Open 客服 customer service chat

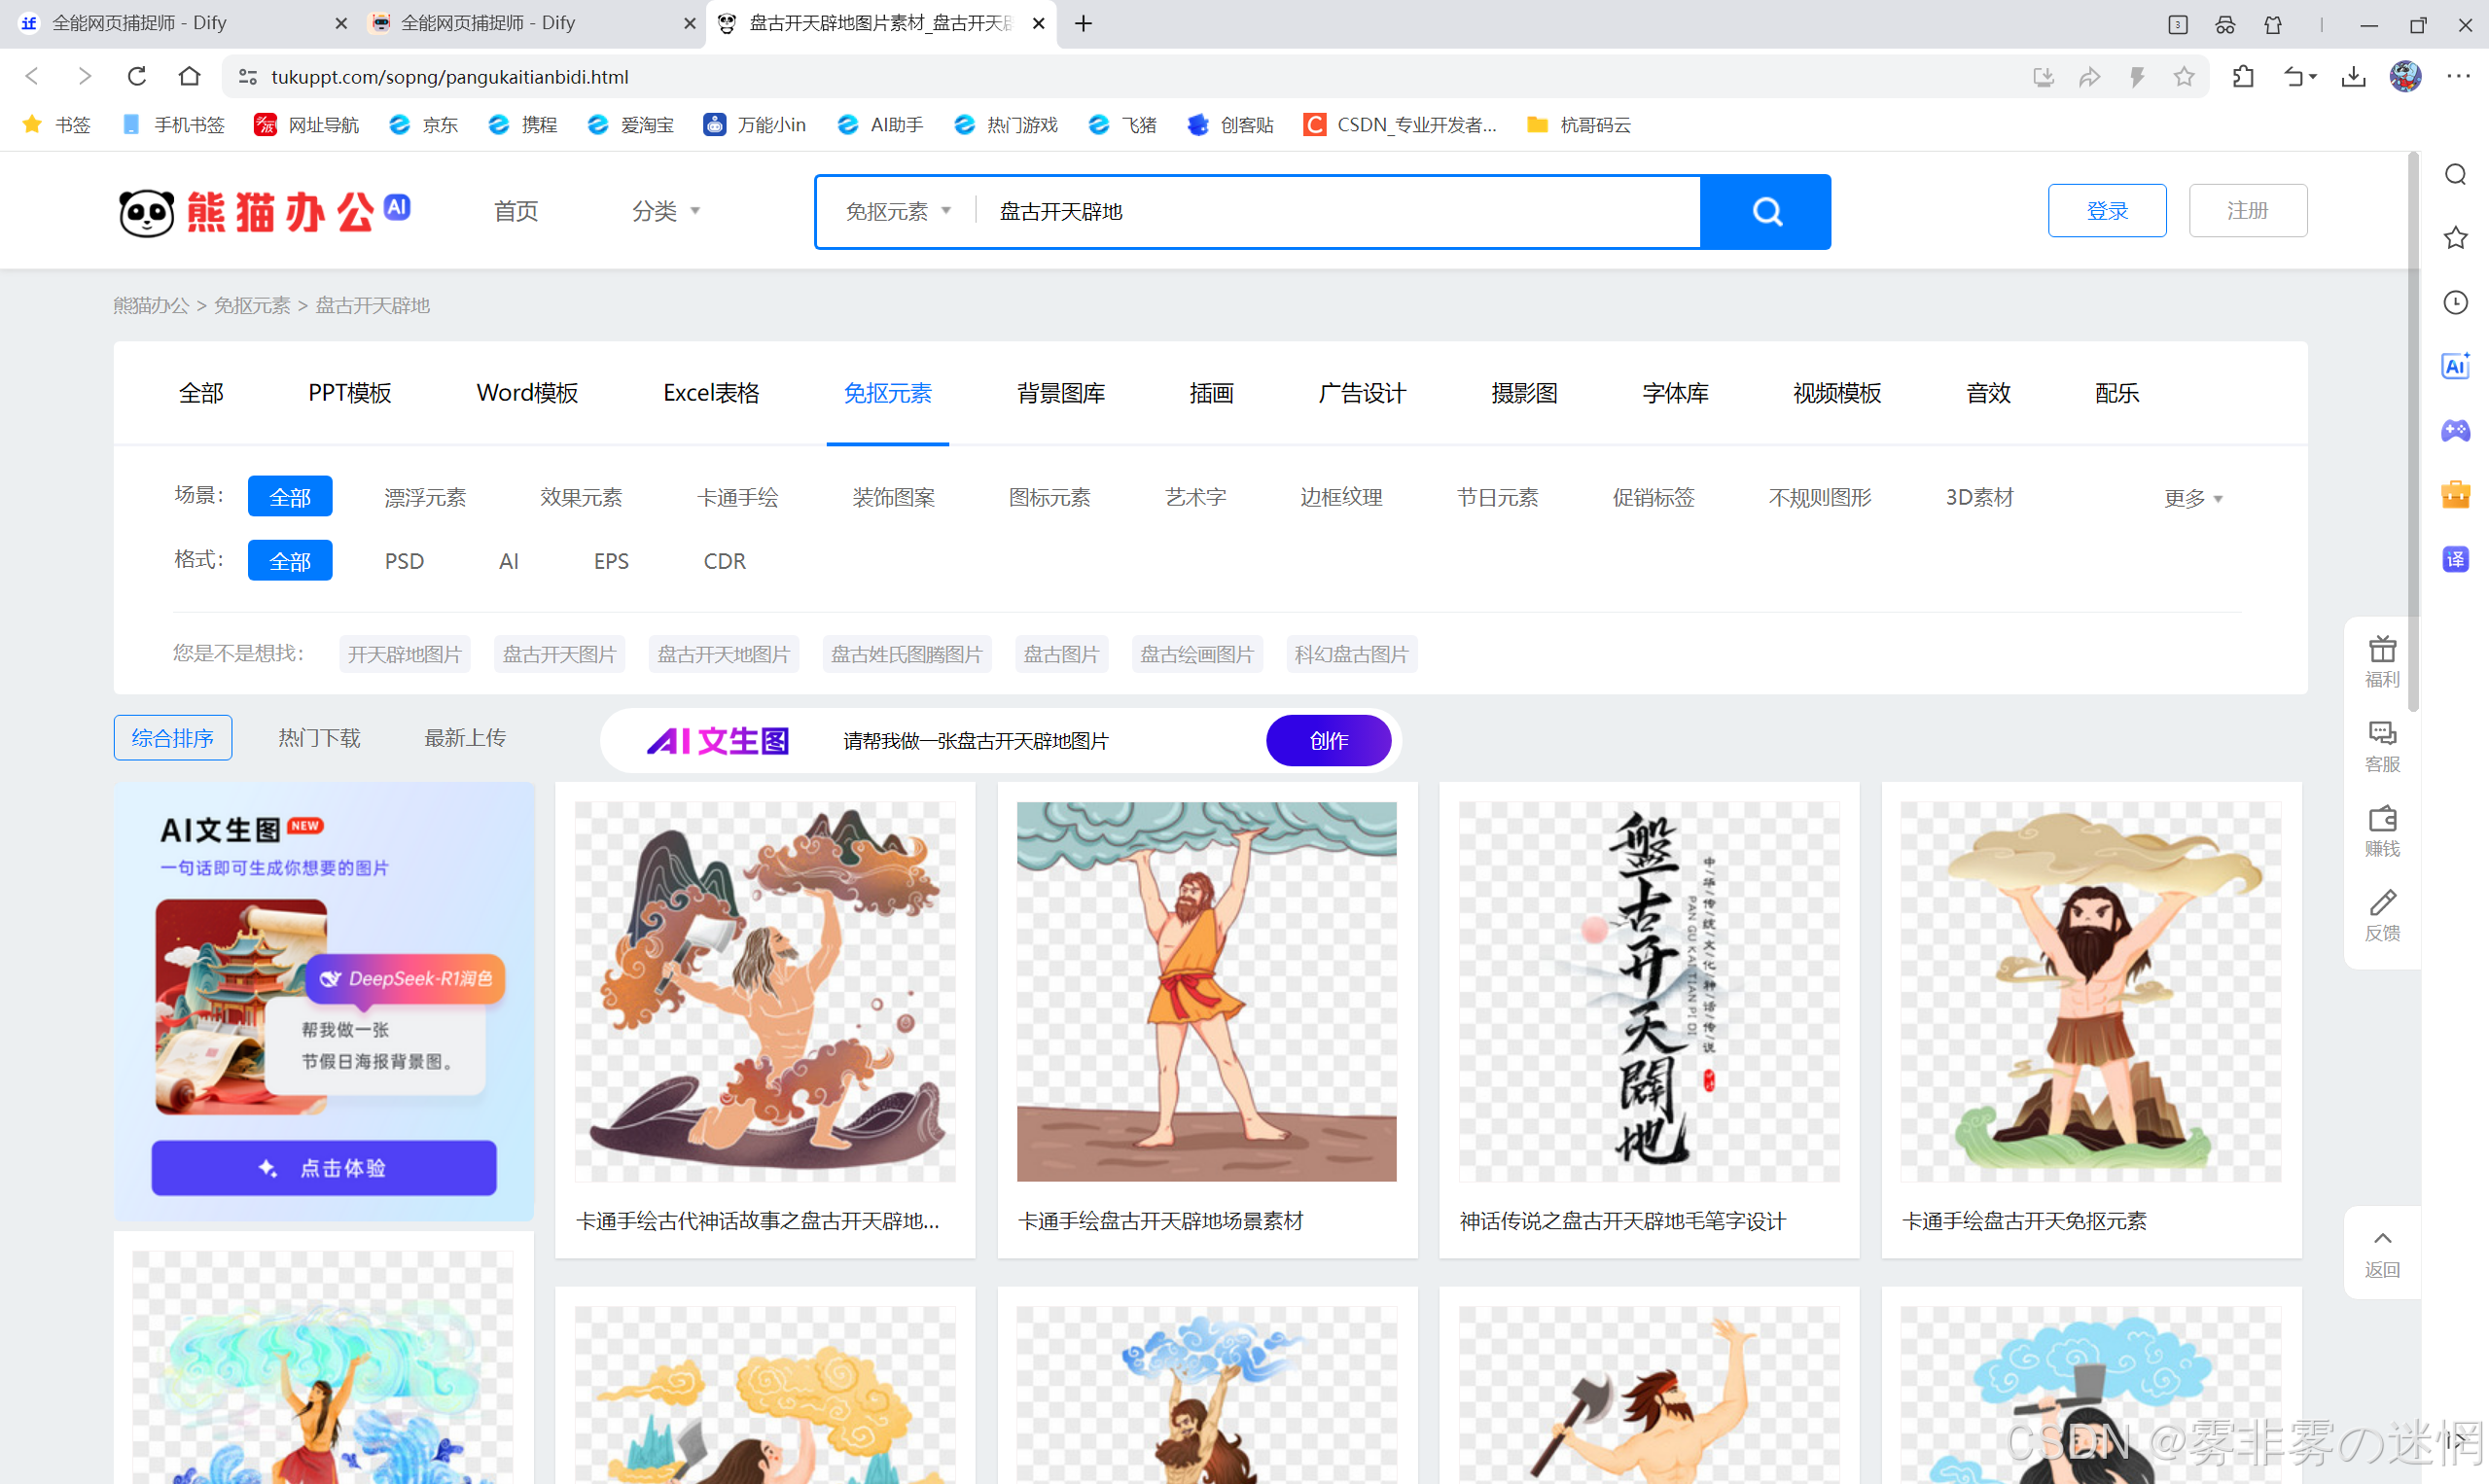pyautogui.click(x=2382, y=746)
